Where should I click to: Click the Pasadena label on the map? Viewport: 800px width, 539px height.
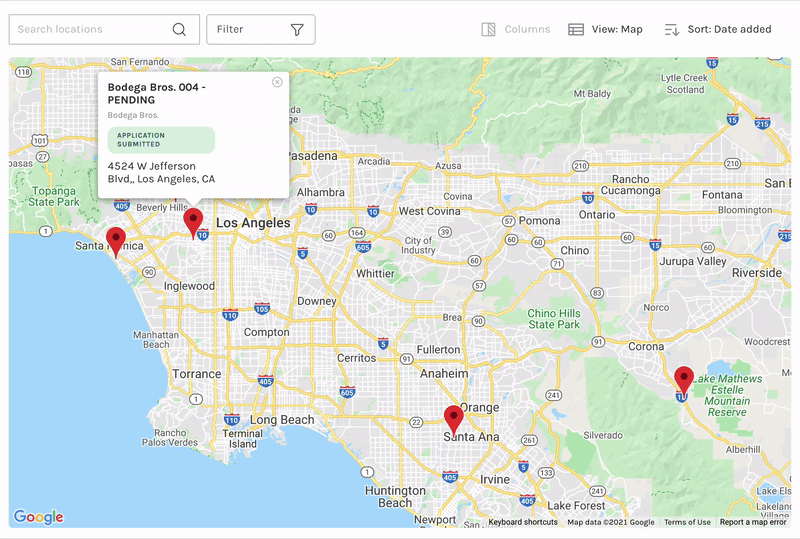(x=313, y=156)
